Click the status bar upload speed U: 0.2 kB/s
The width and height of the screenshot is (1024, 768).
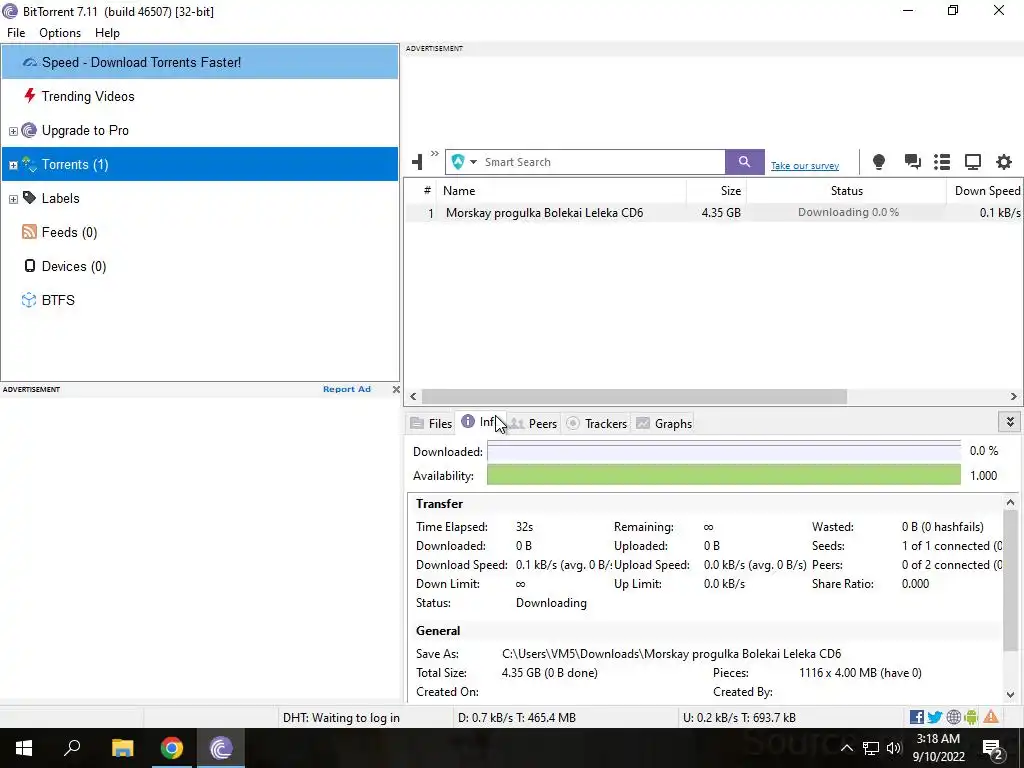(739, 718)
